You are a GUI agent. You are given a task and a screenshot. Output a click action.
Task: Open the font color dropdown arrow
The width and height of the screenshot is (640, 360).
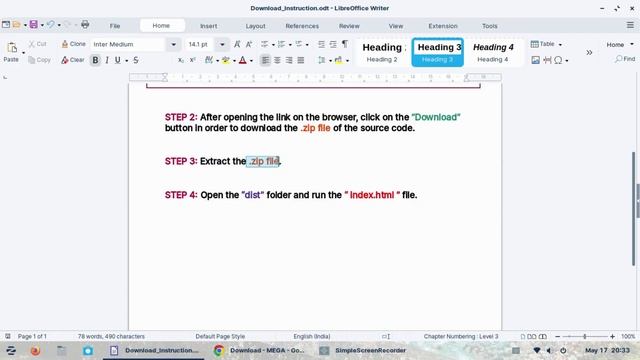251,60
